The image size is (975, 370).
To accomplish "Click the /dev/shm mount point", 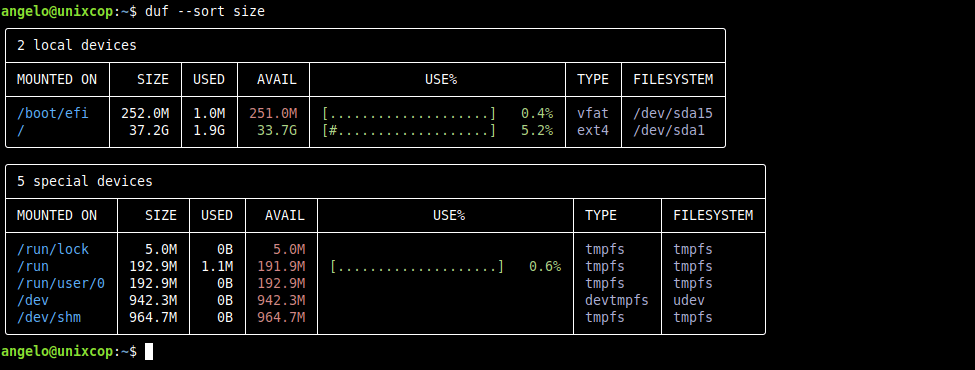I will pyautogui.click(x=49, y=317).
